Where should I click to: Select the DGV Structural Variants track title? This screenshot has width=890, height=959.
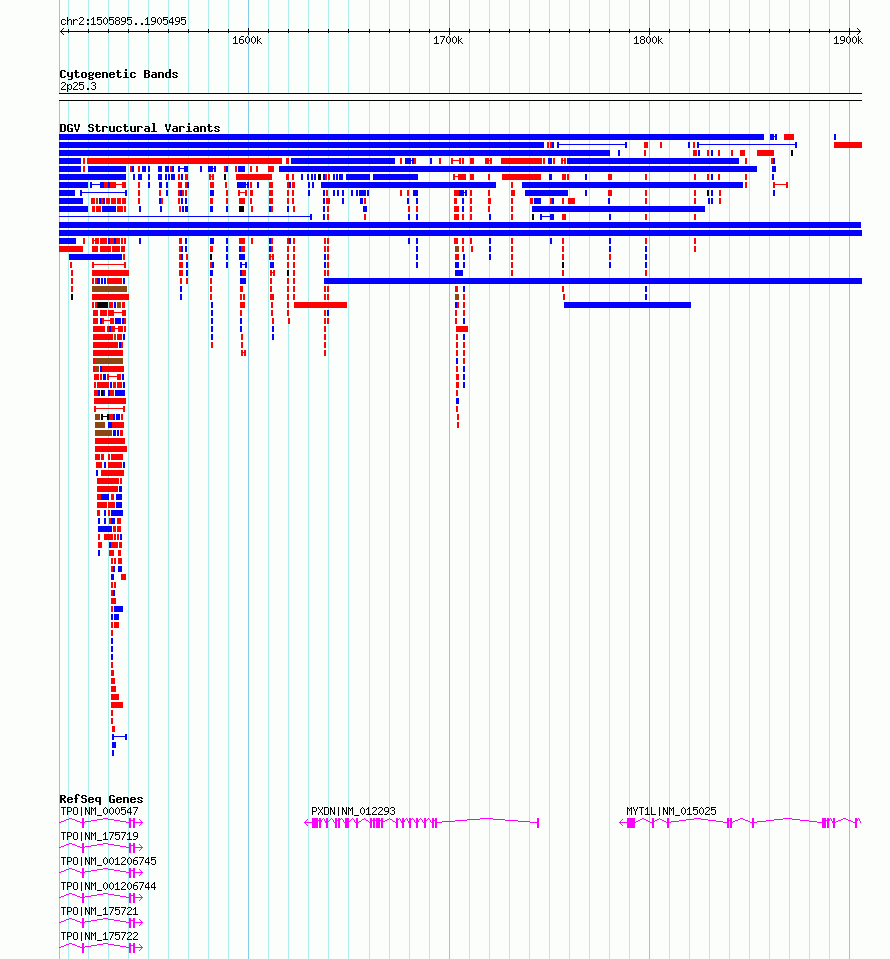(139, 128)
